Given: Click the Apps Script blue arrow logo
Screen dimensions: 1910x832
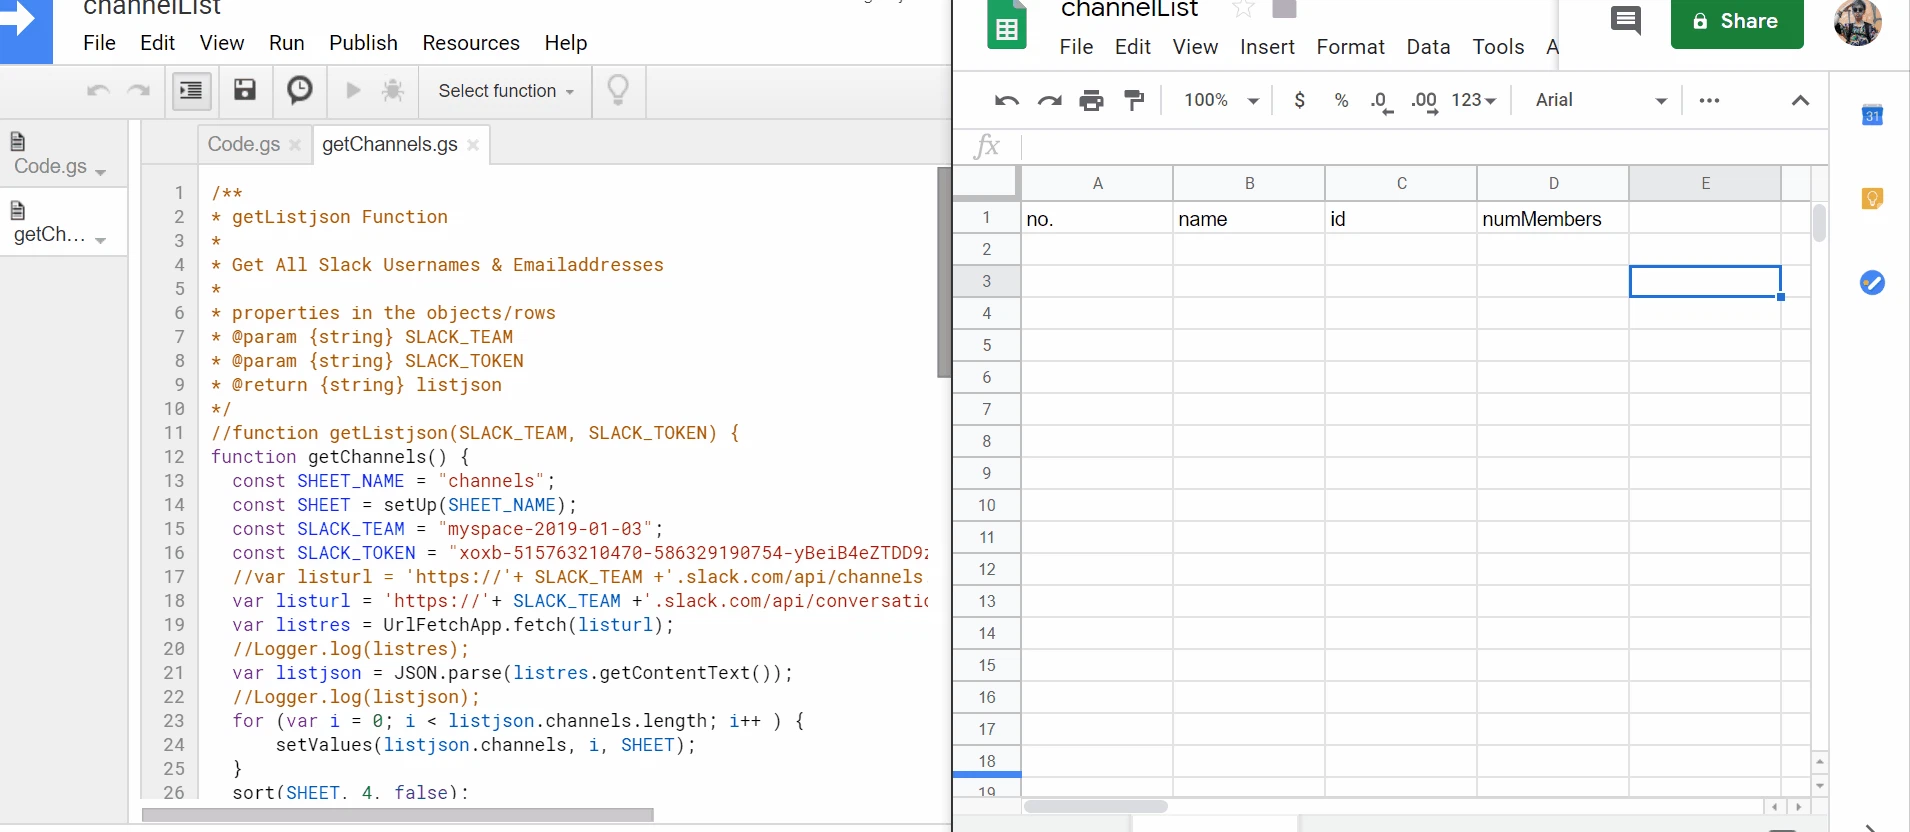Looking at the screenshot, I should [26, 30].
